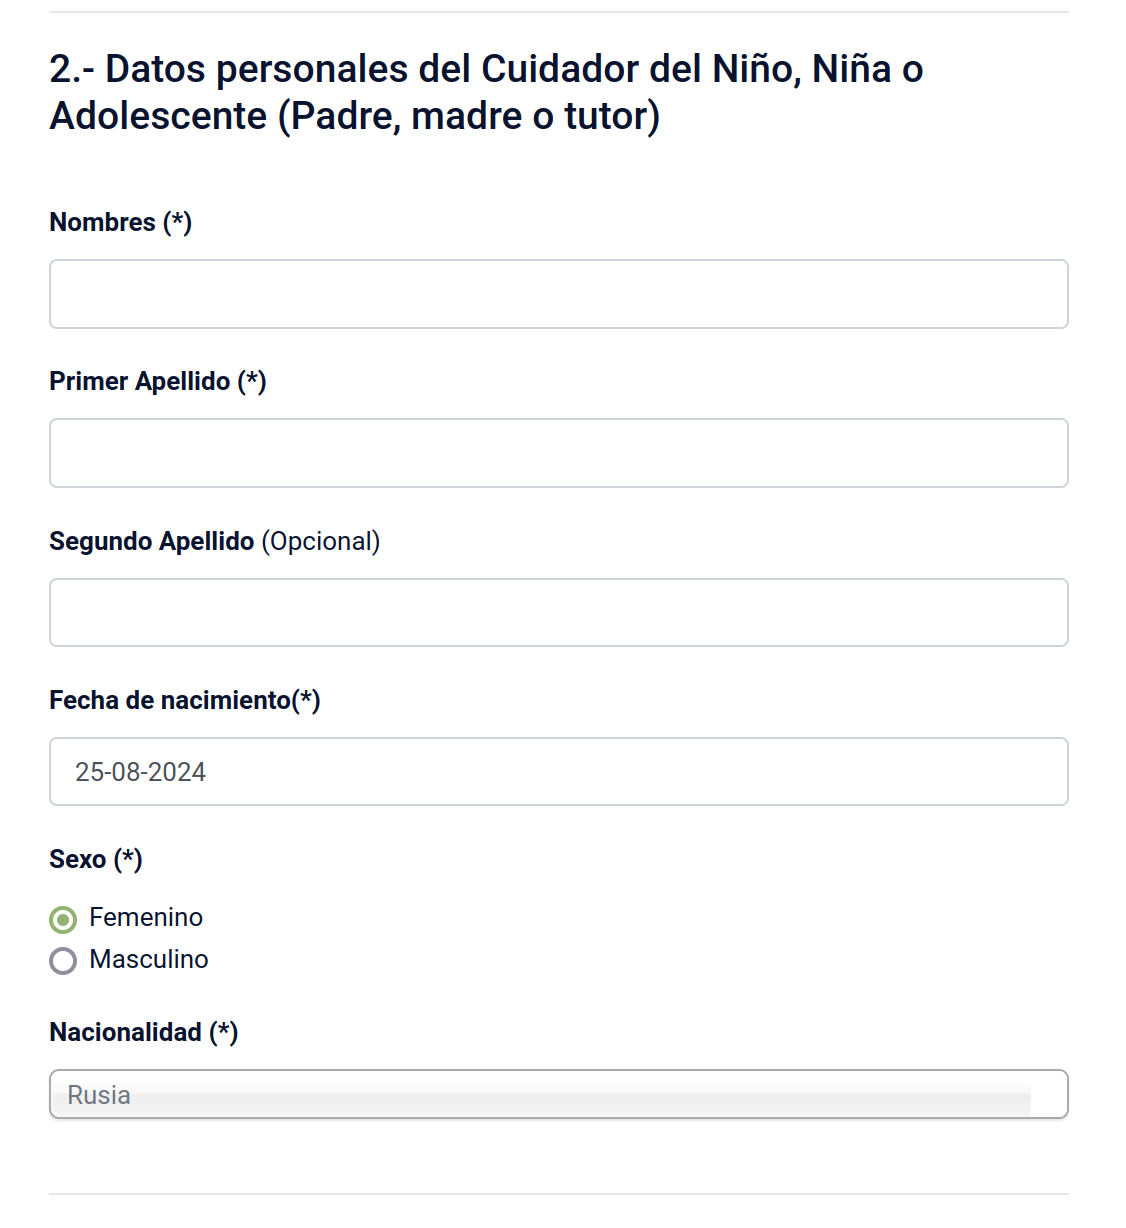Screen dimensions: 1126x1228
Task: Click the "Nombres (*)" field label
Action: point(120,222)
